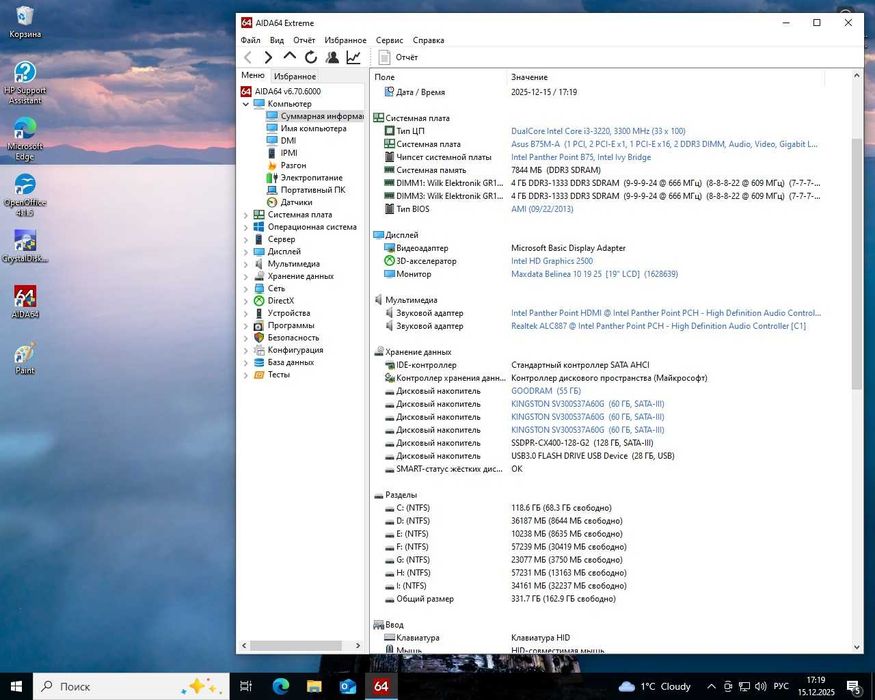Select AIDA64 v6.70.6000 root node
The image size is (875, 700).
[x=287, y=91]
